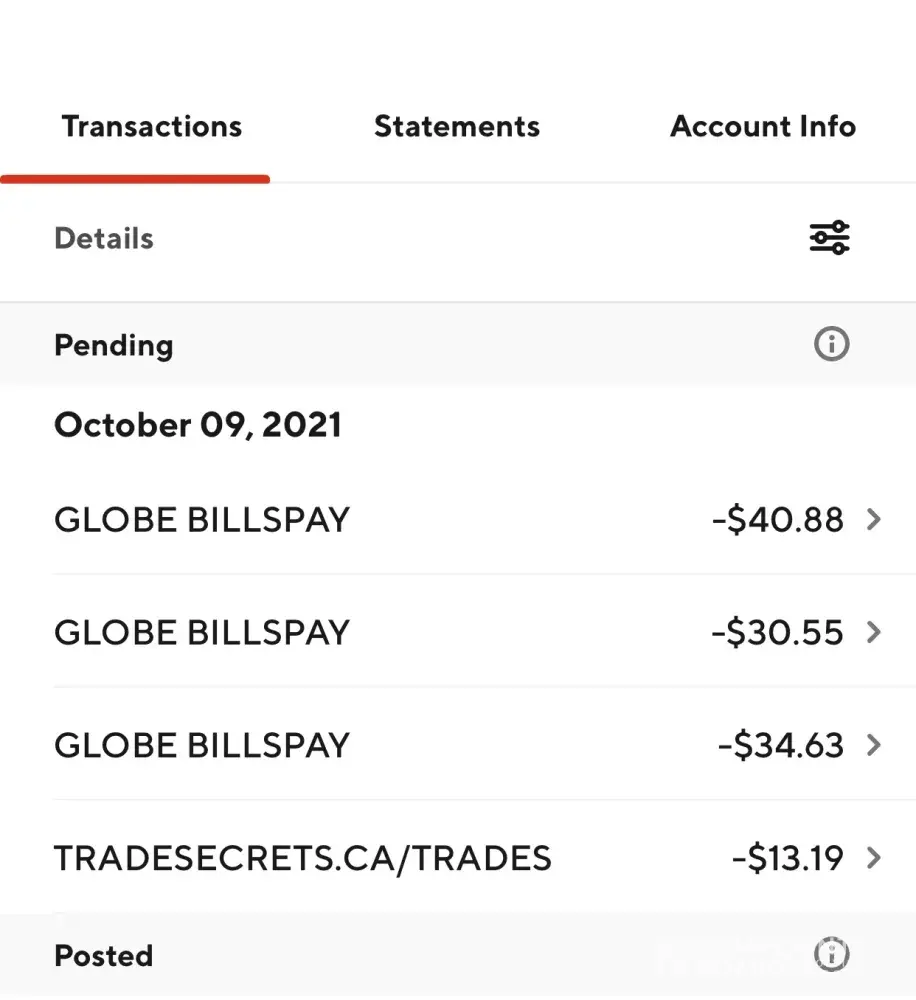Expand the chevron next to -$34.63
The image size is (916, 1000).
tap(874, 745)
